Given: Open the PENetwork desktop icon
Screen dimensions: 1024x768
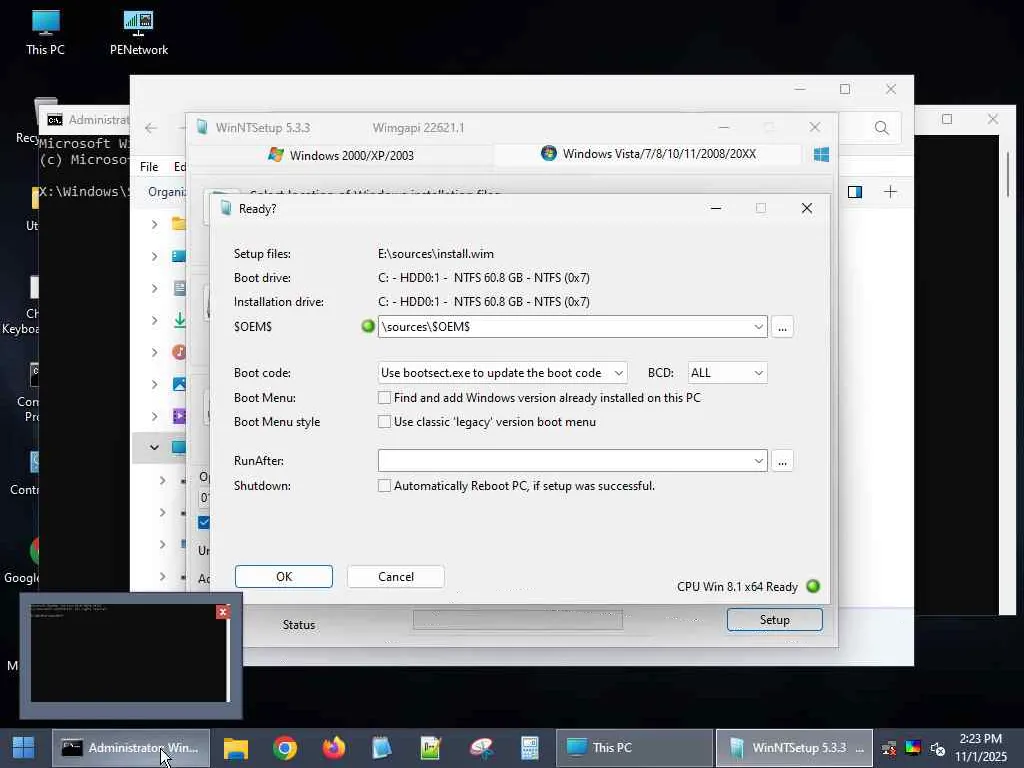Looking at the screenshot, I should [x=138, y=33].
